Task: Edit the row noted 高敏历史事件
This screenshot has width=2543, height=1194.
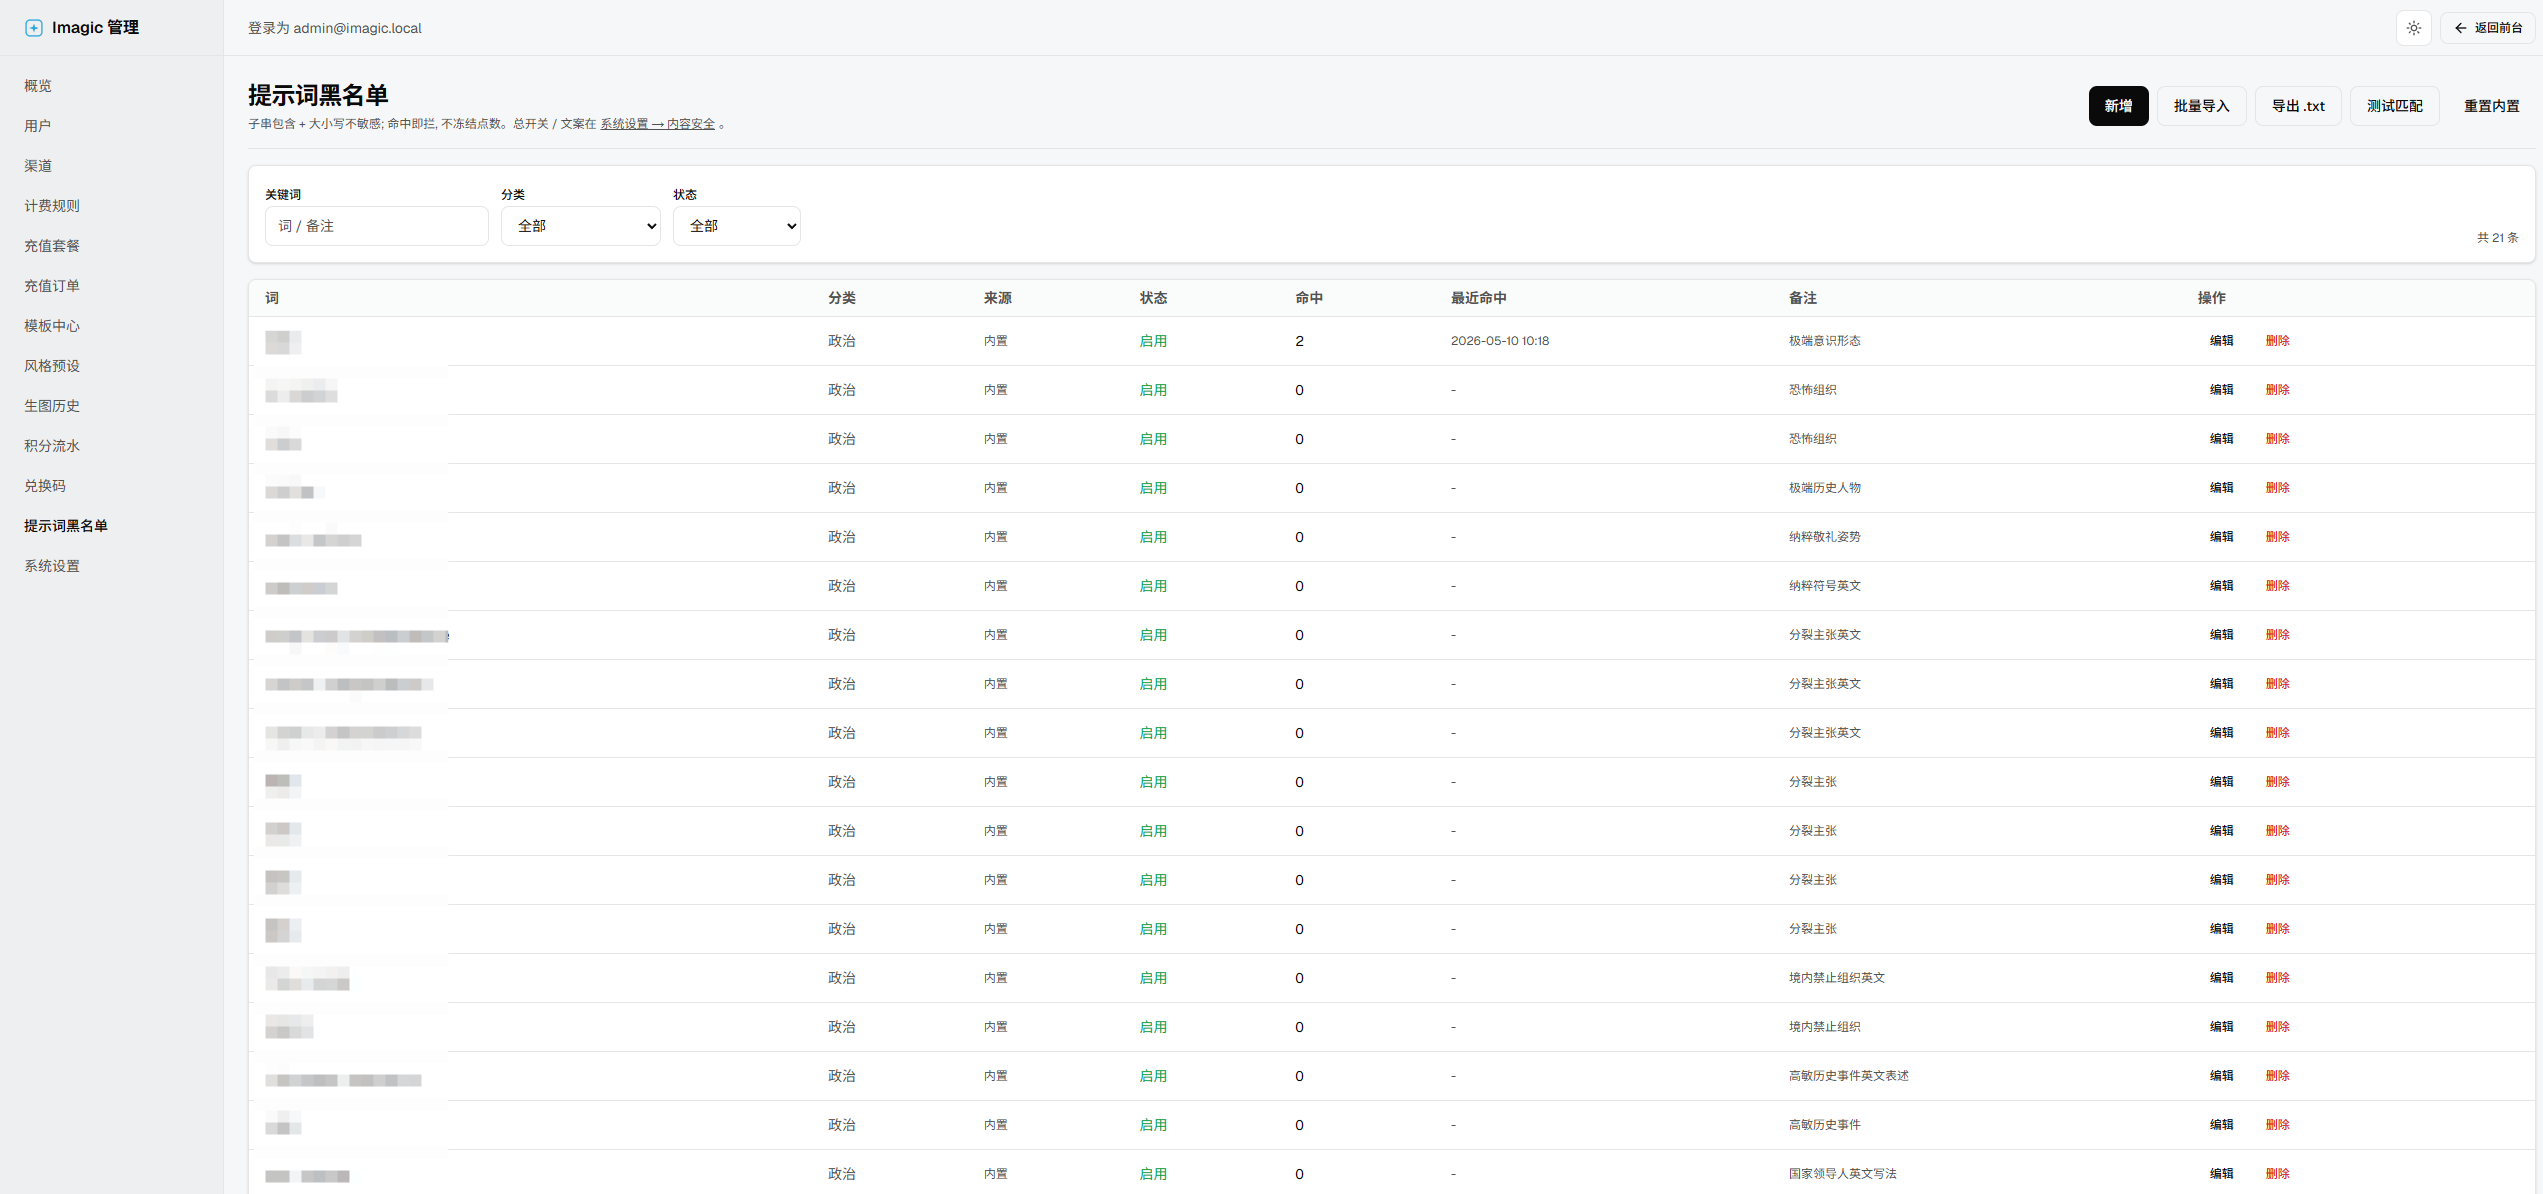Action: coord(2221,1125)
